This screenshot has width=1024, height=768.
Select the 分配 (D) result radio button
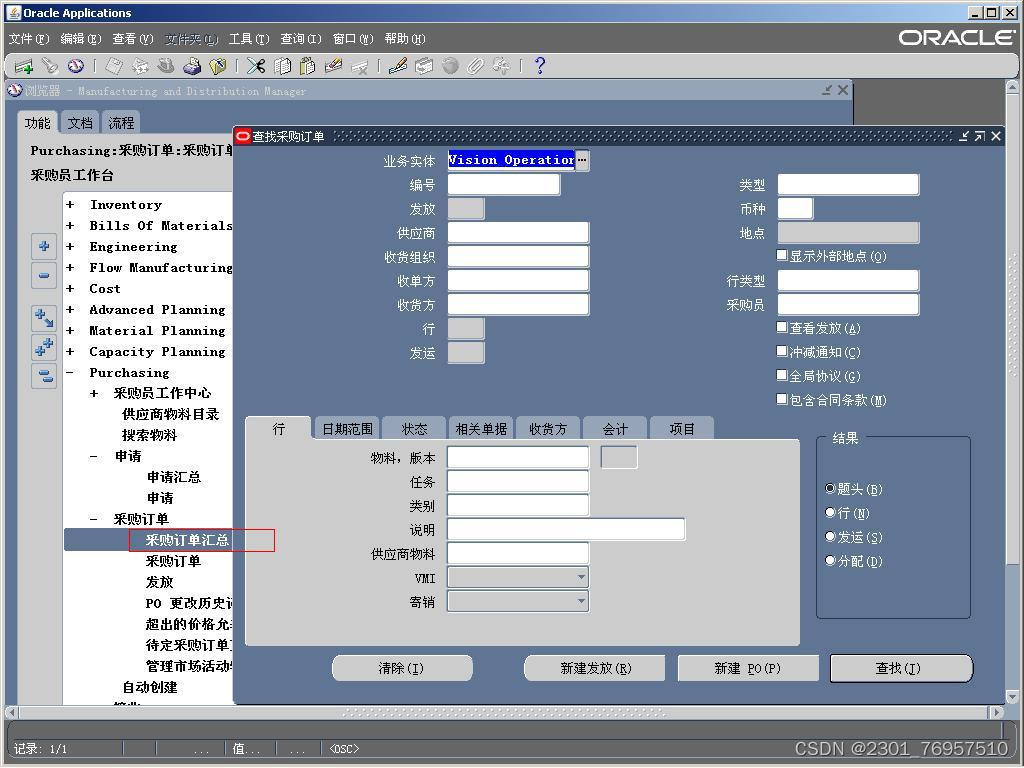click(x=830, y=560)
